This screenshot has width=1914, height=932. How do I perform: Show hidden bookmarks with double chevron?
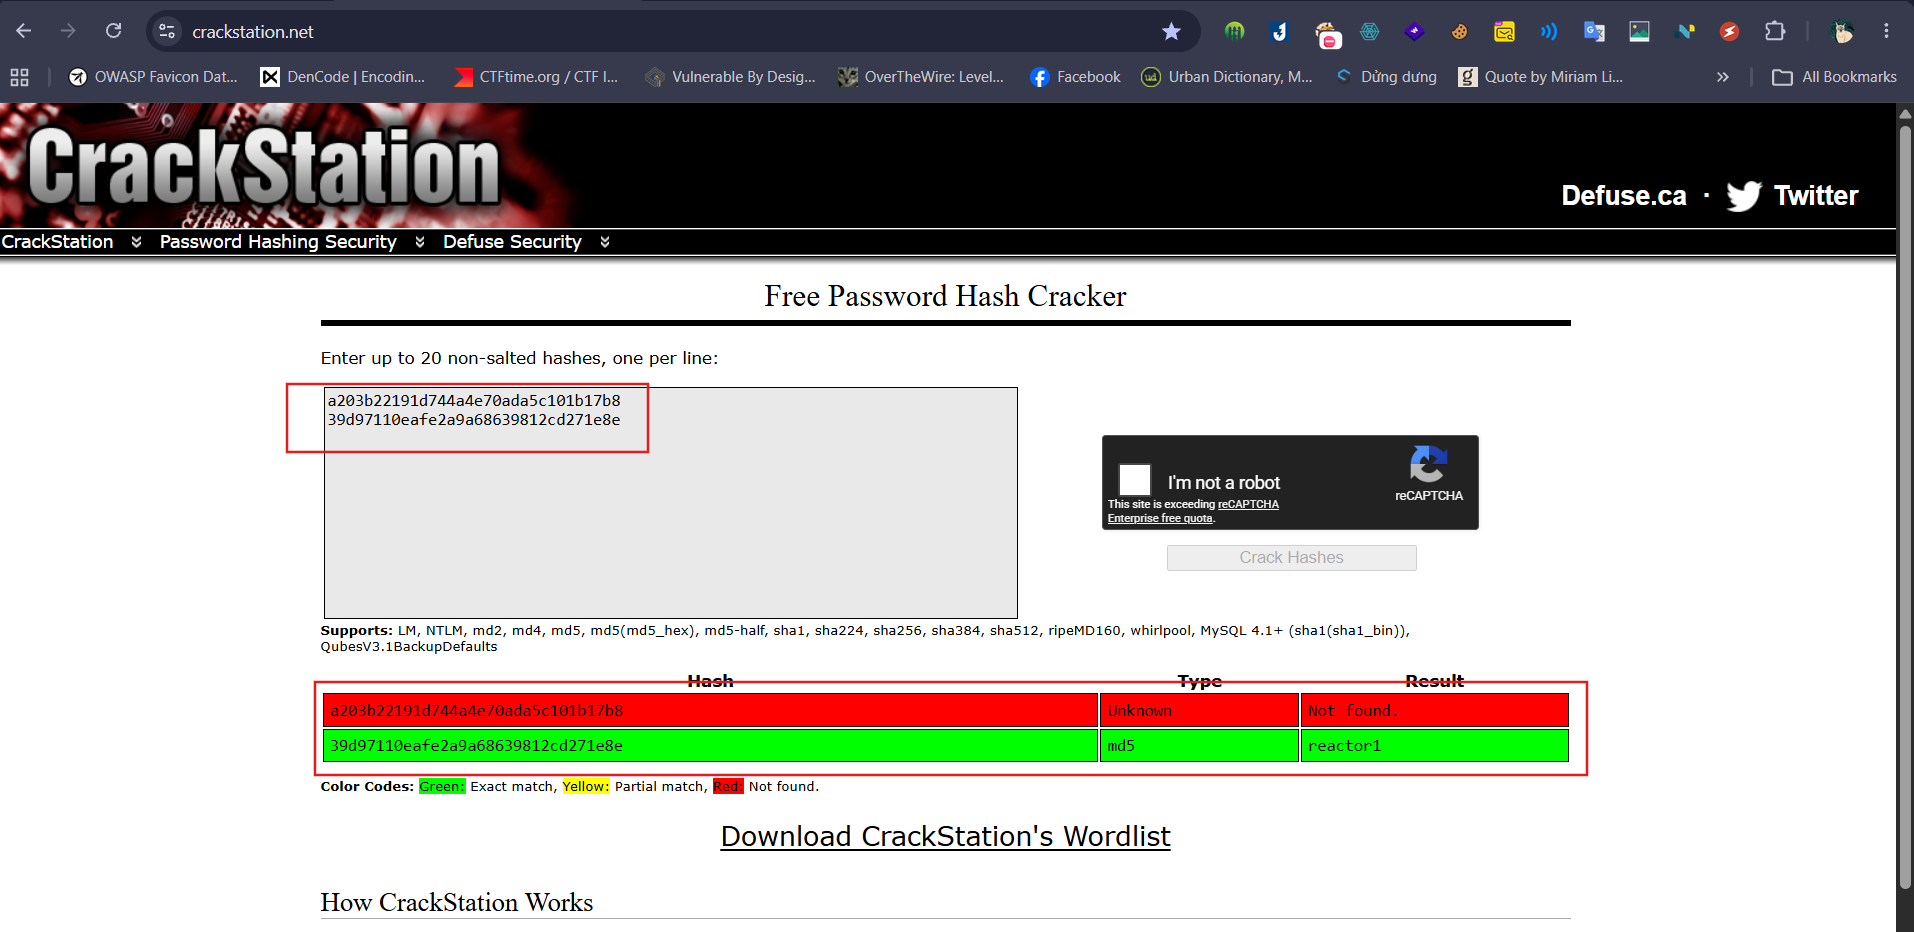(1722, 77)
